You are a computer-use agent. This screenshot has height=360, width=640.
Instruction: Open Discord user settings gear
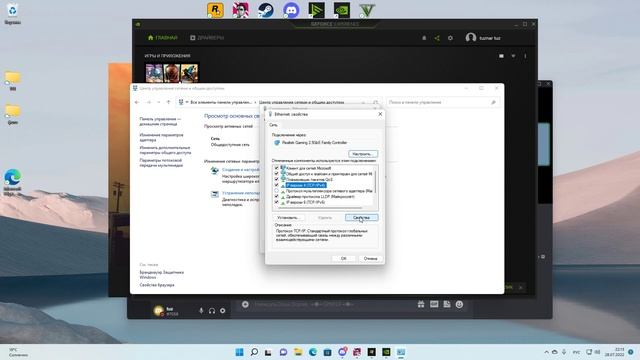222,311
